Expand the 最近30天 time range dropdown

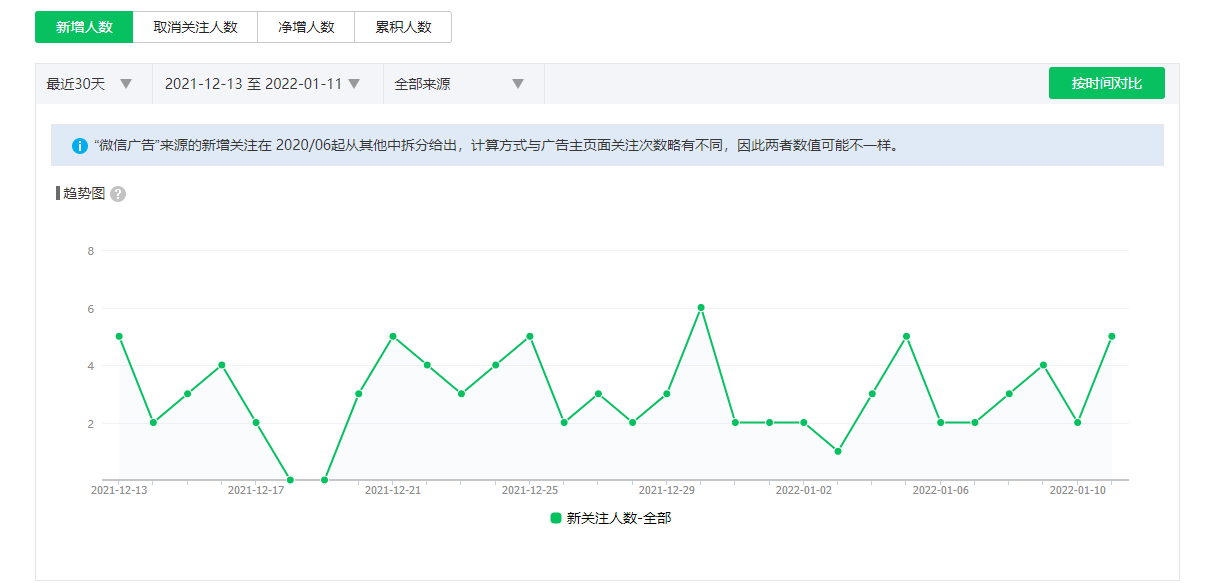(90, 84)
